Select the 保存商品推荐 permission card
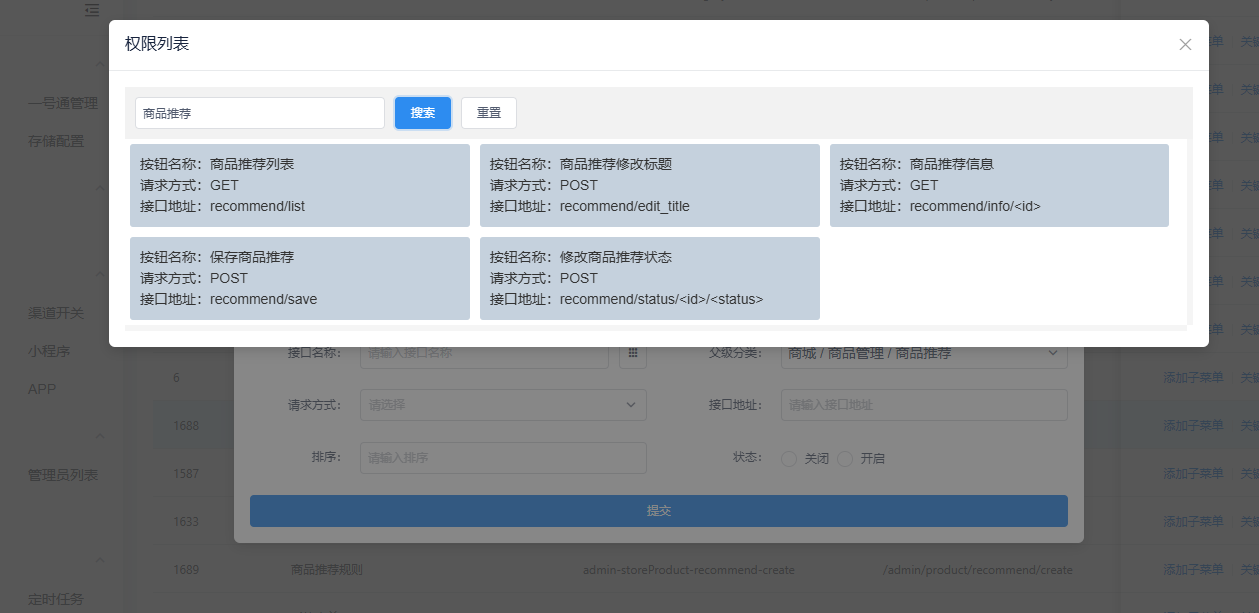This screenshot has width=1259, height=613. tap(300, 278)
